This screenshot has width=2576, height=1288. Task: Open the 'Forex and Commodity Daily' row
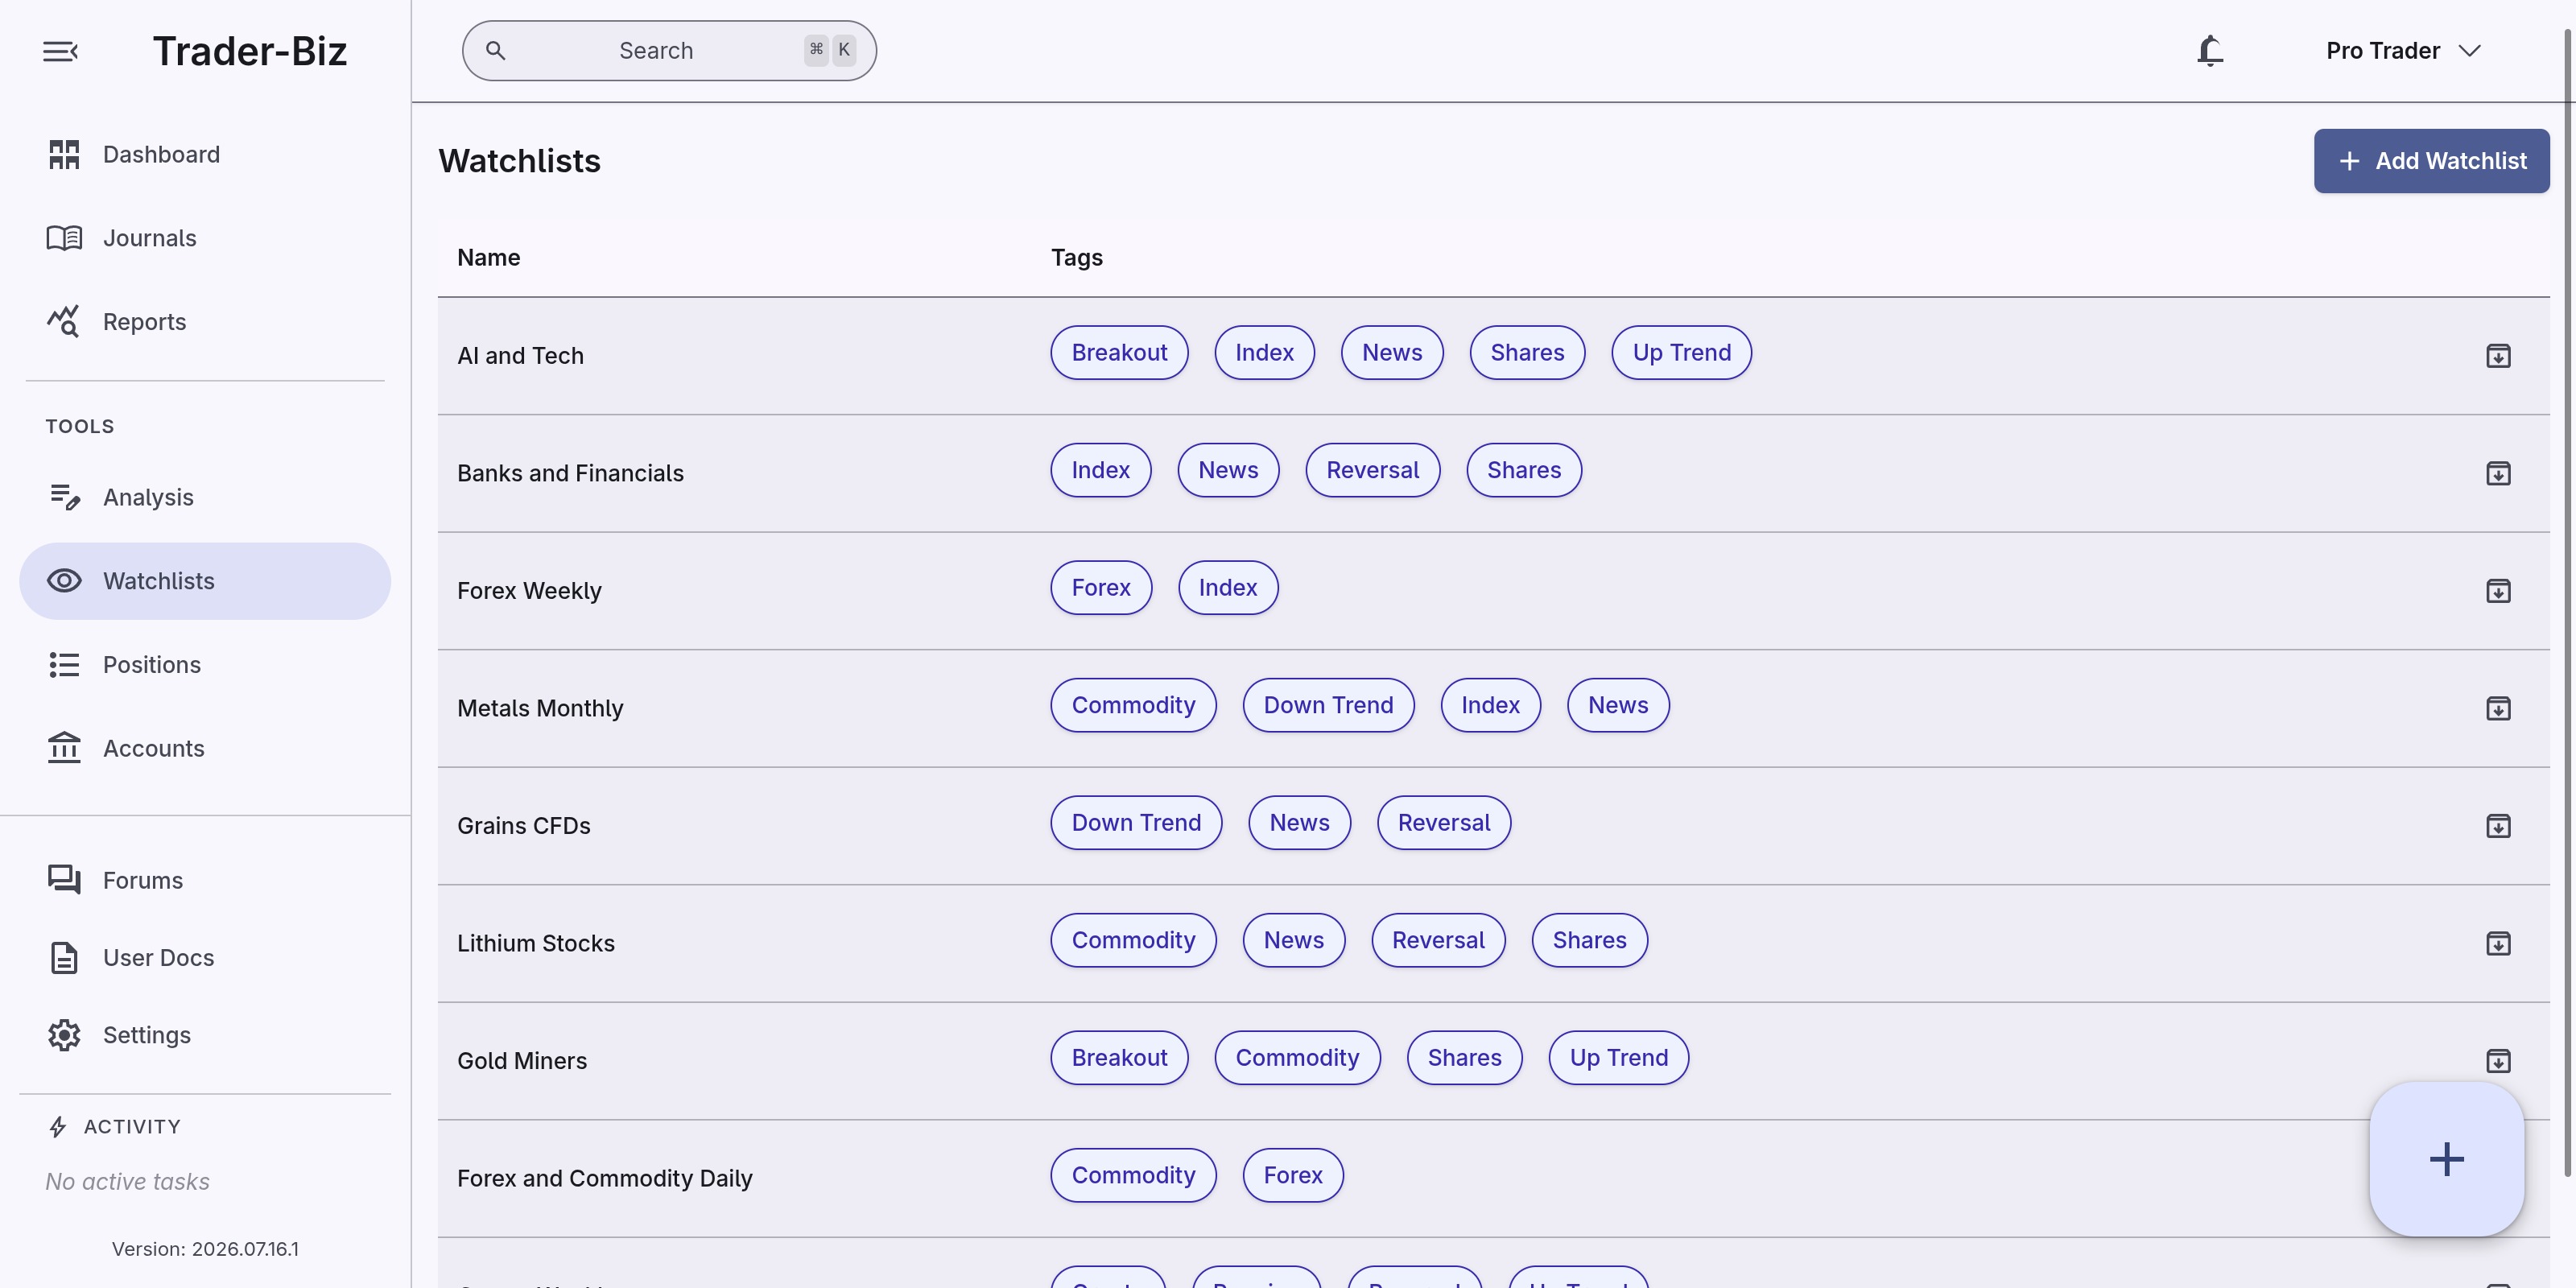click(1493, 1178)
